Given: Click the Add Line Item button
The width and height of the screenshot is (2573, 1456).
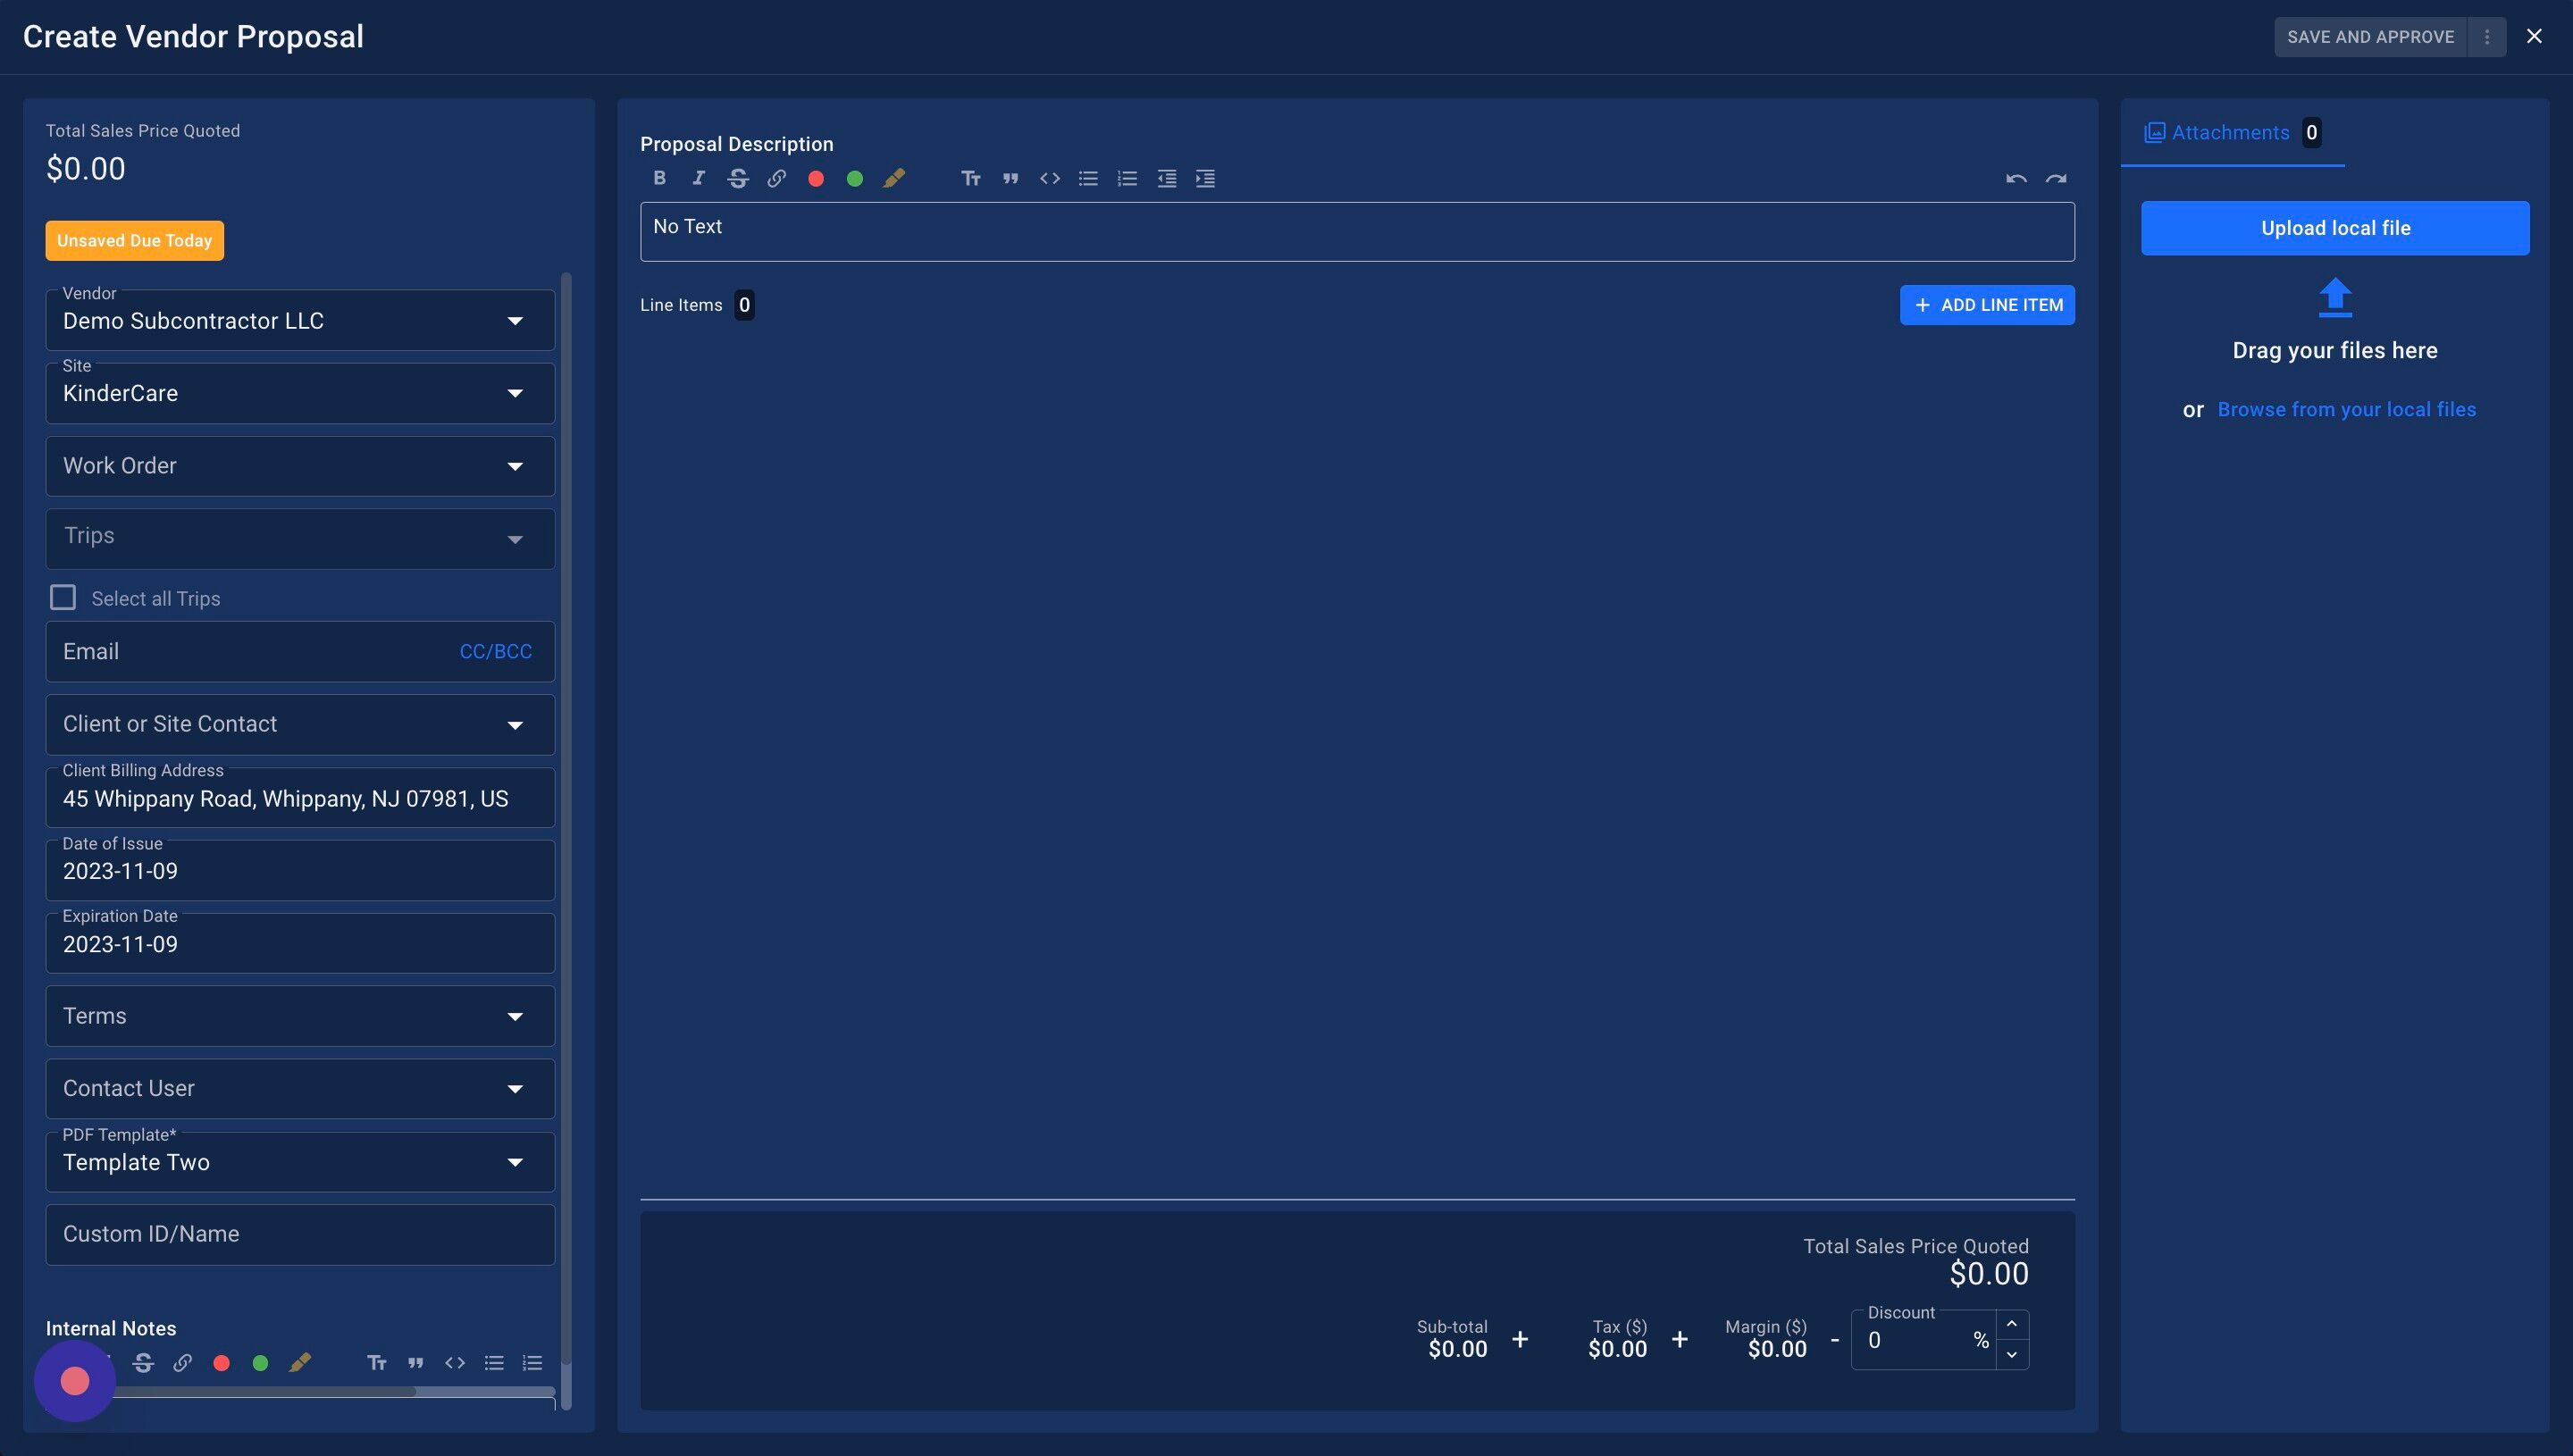Looking at the screenshot, I should tap(1987, 305).
